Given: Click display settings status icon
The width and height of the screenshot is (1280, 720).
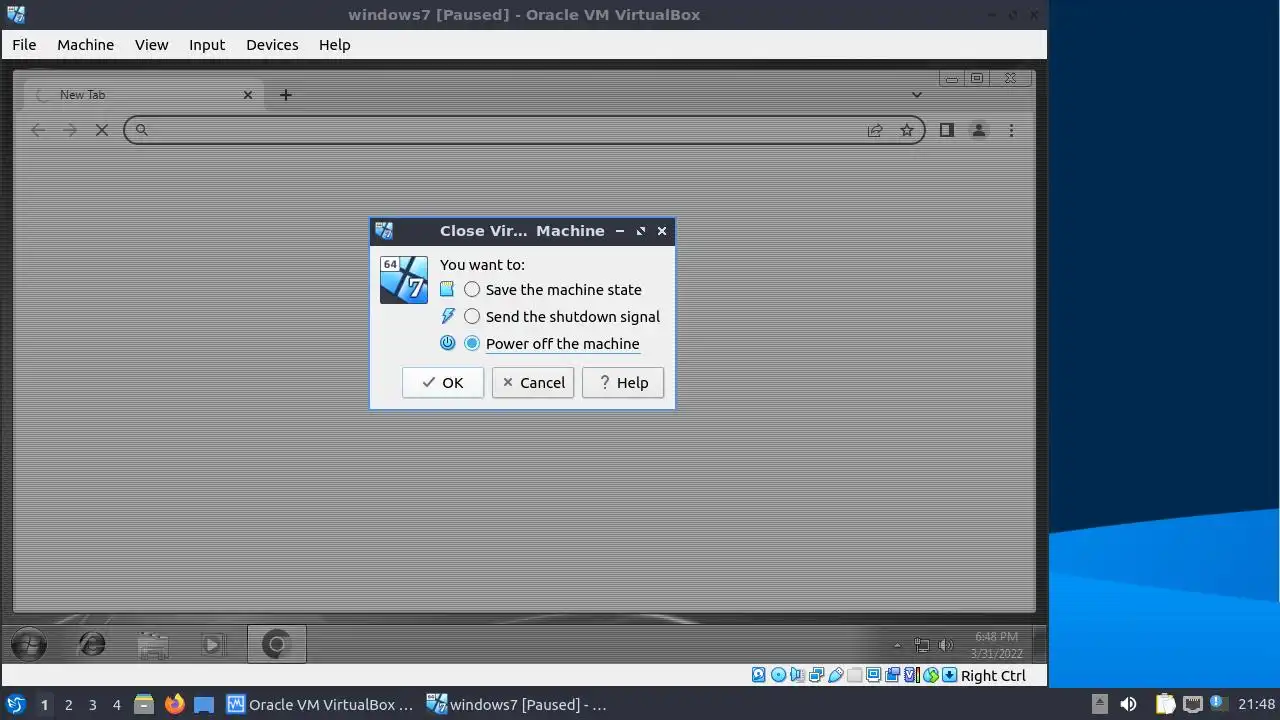Looking at the screenshot, I should click(873, 675).
